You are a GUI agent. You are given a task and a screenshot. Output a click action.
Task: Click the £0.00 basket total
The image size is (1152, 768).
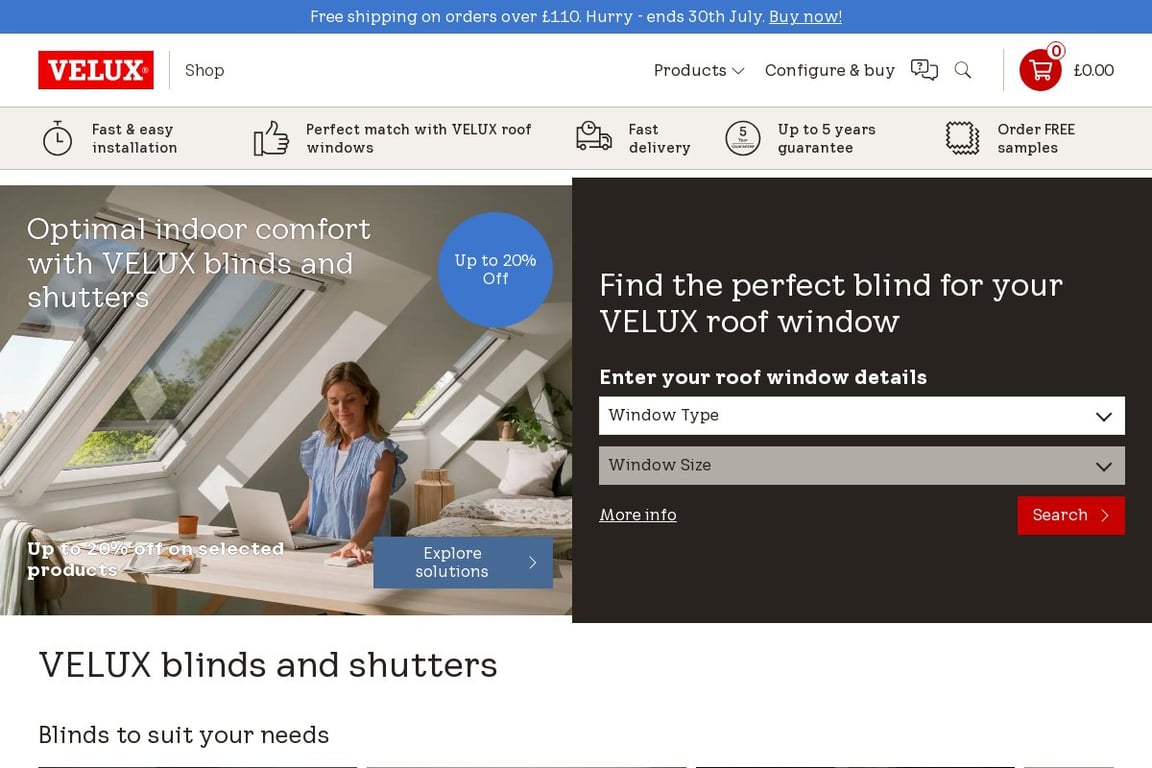(1093, 71)
